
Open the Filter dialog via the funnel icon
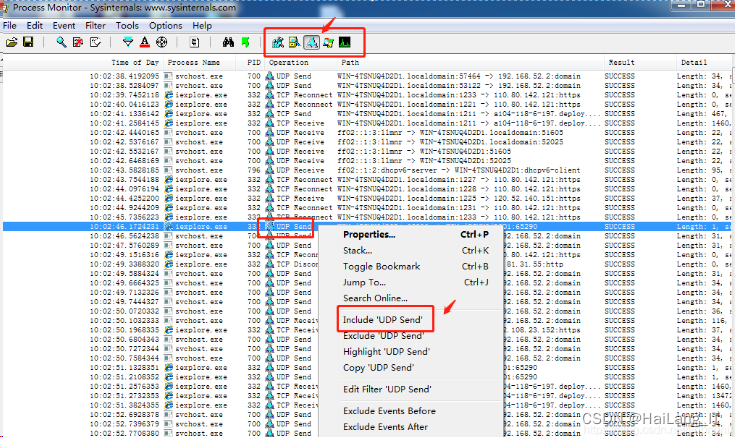[128, 42]
